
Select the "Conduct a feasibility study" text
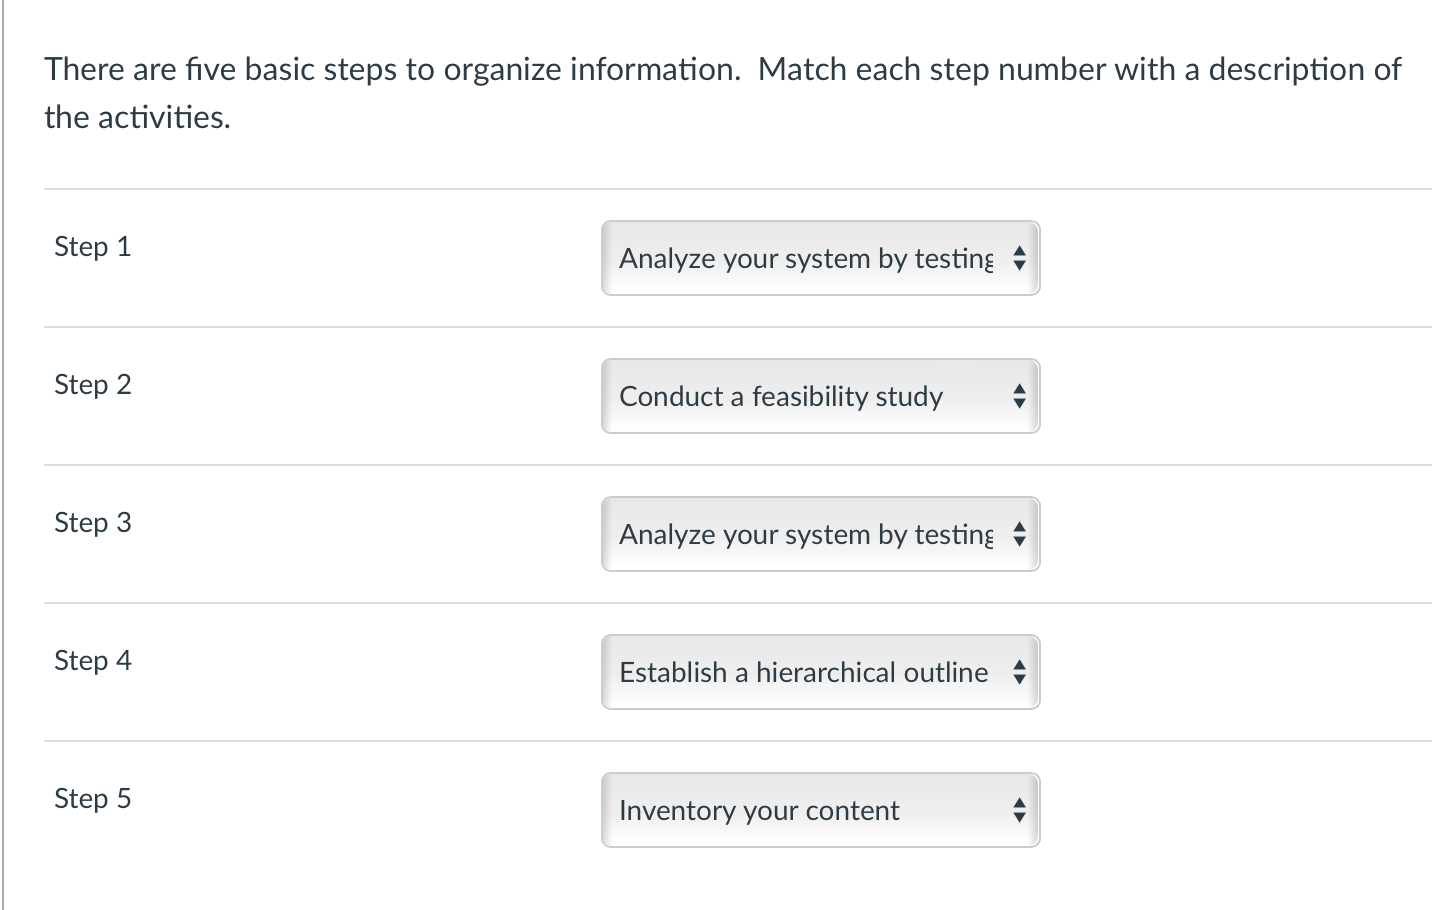click(781, 397)
